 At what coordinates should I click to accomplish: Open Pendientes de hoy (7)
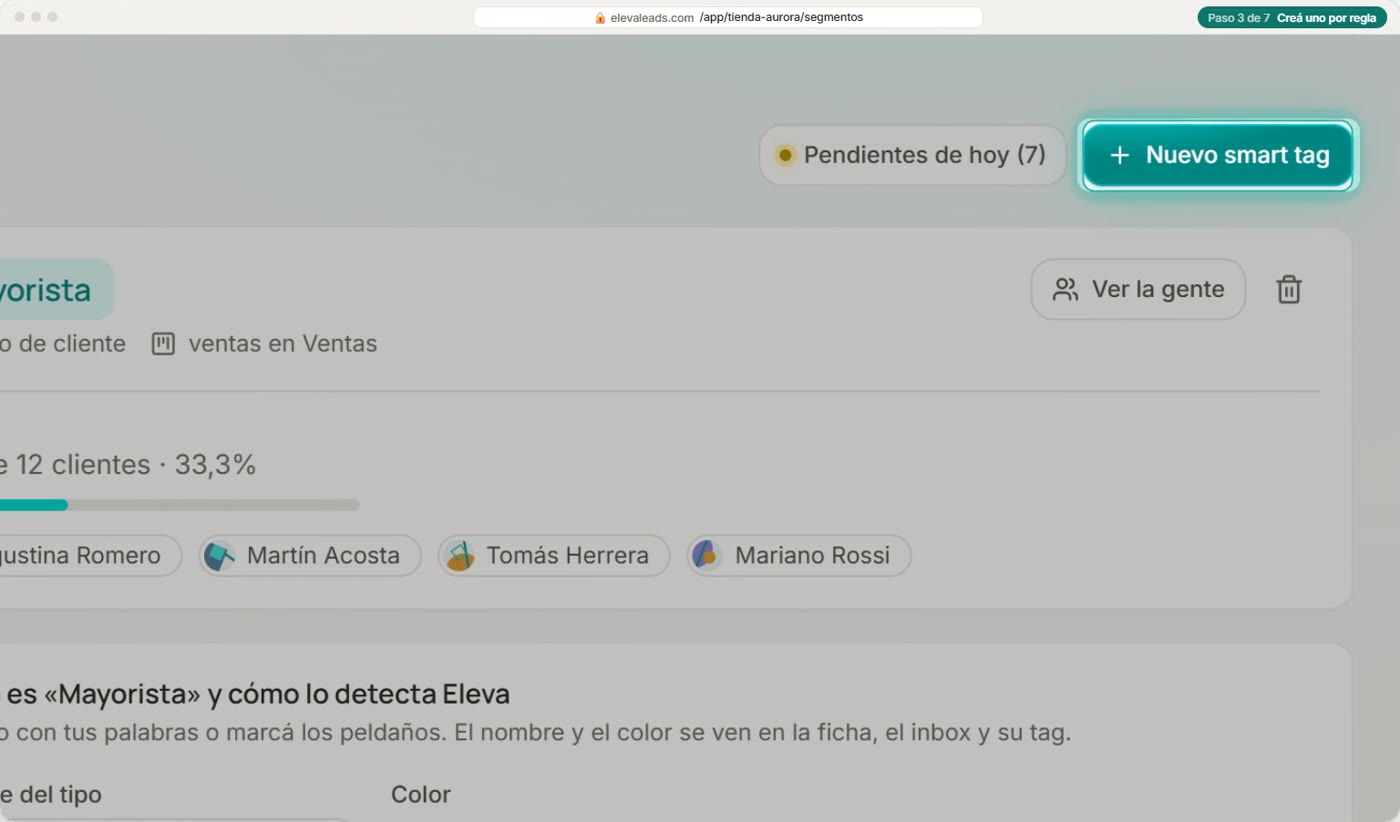[912, 155]
